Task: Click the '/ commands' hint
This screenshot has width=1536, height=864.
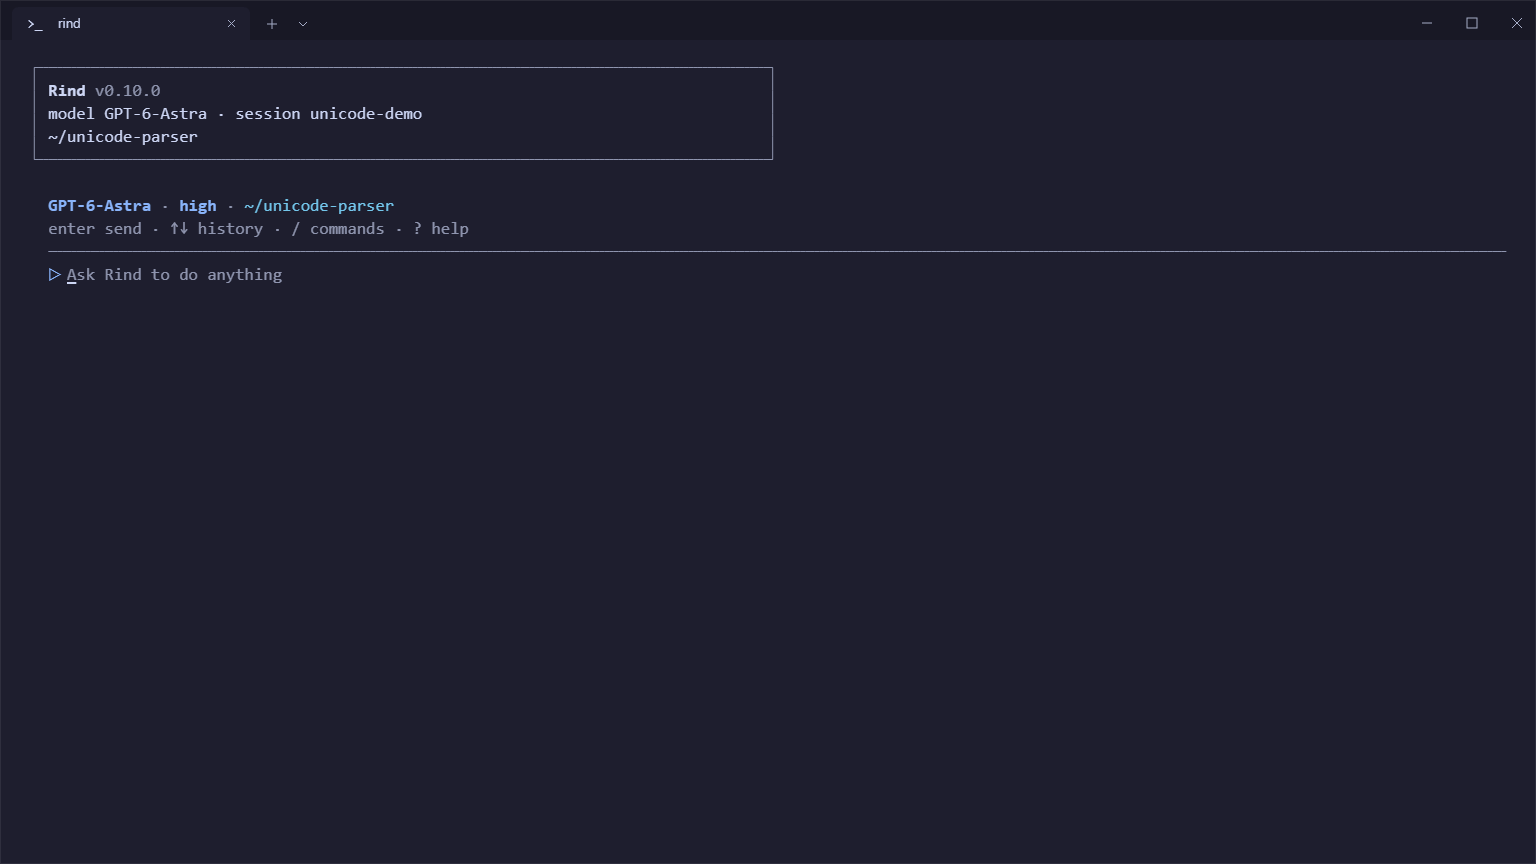Action: click(x=338, y=228)
